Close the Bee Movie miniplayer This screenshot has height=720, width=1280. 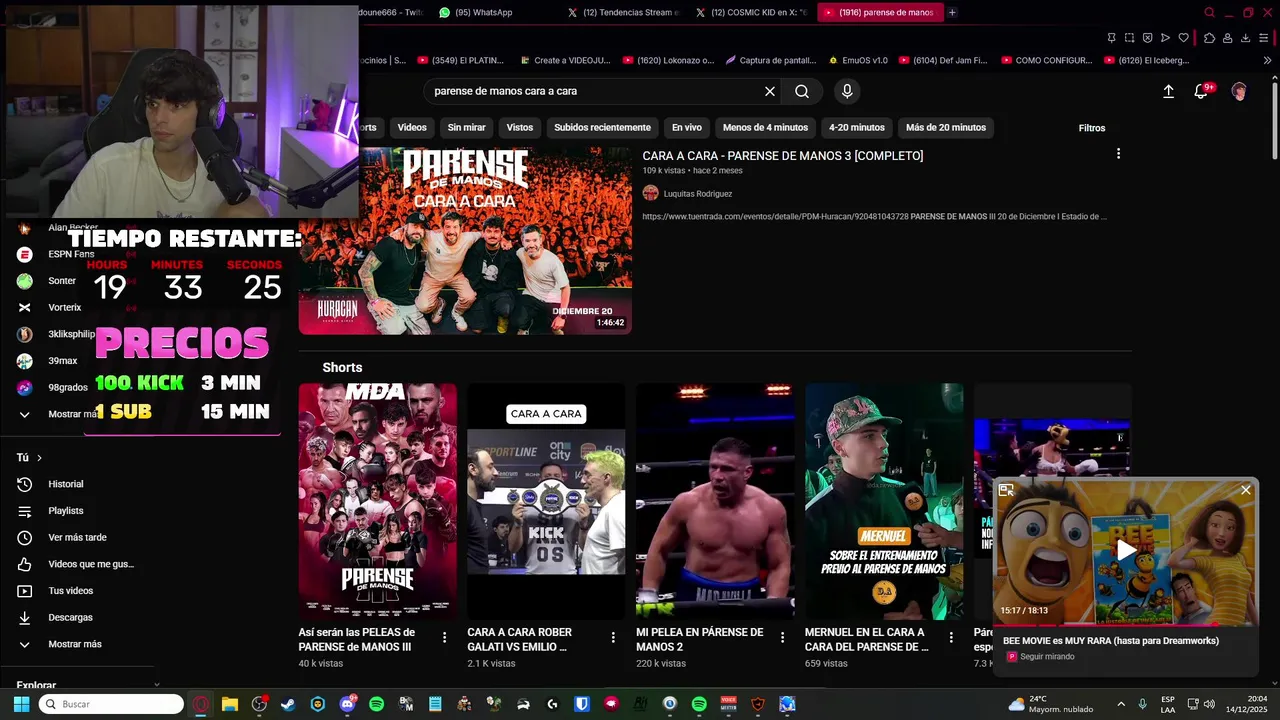[x=1246, y=490]
